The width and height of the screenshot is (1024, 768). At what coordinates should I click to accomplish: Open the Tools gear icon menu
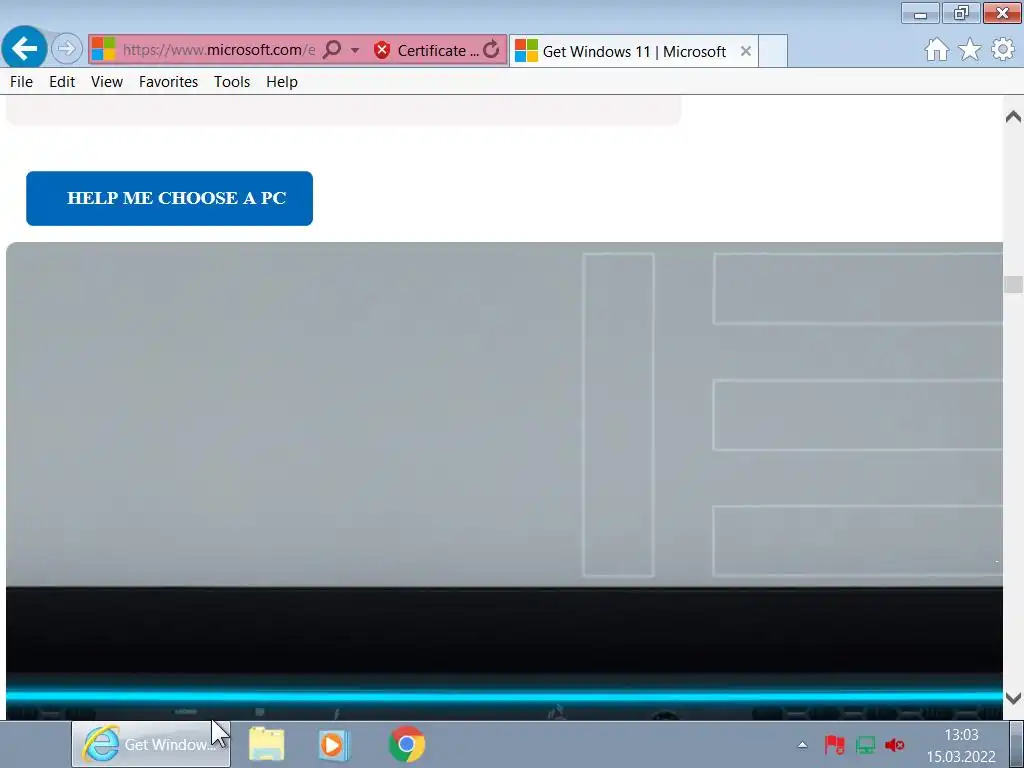(x=1003, y=50)
